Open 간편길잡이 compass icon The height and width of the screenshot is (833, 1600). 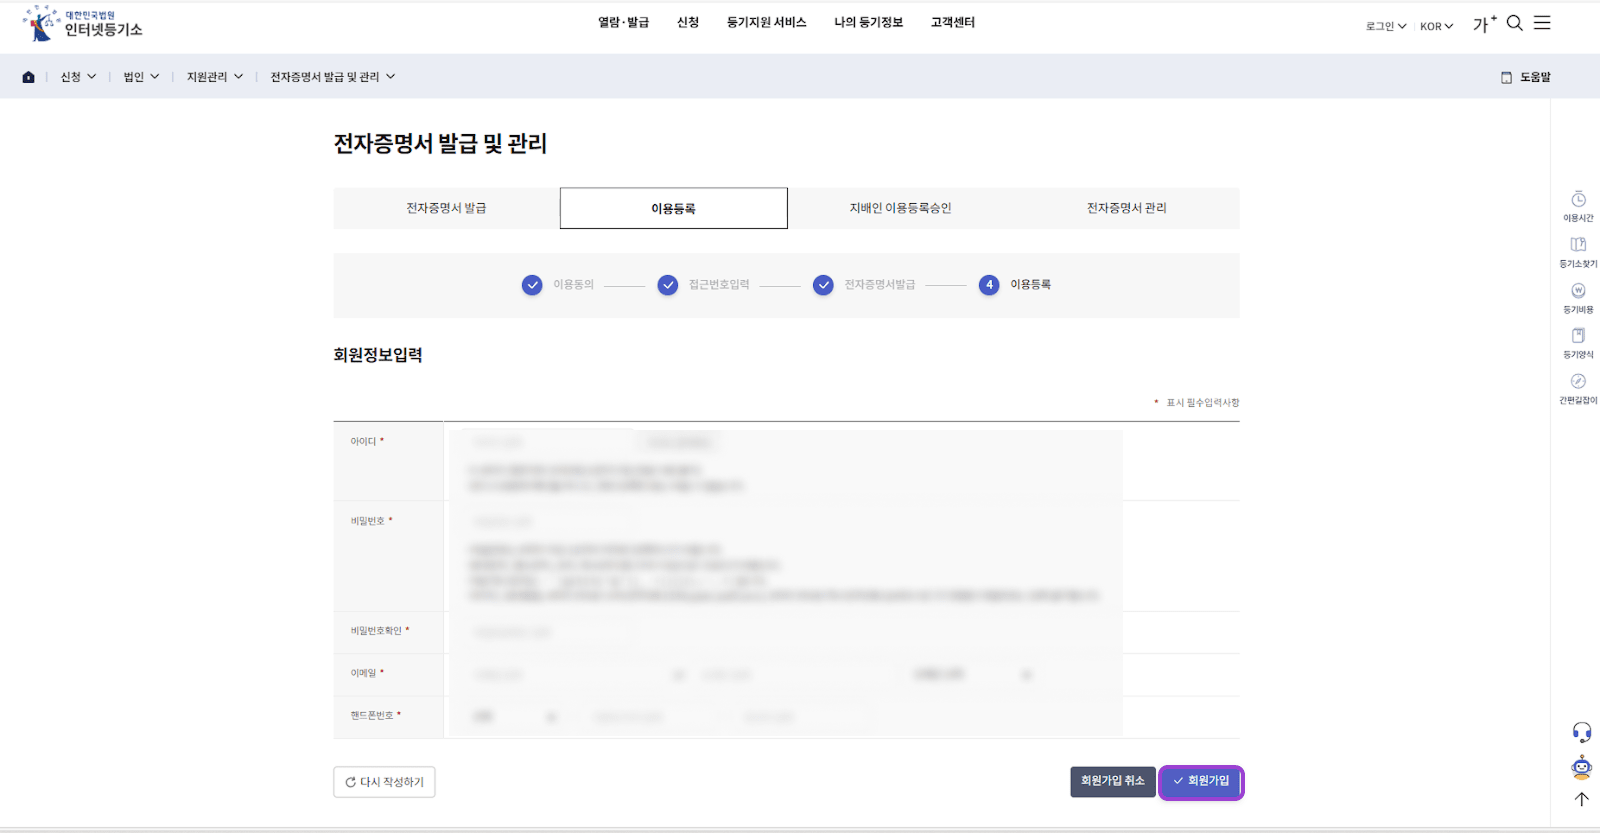1578,389
